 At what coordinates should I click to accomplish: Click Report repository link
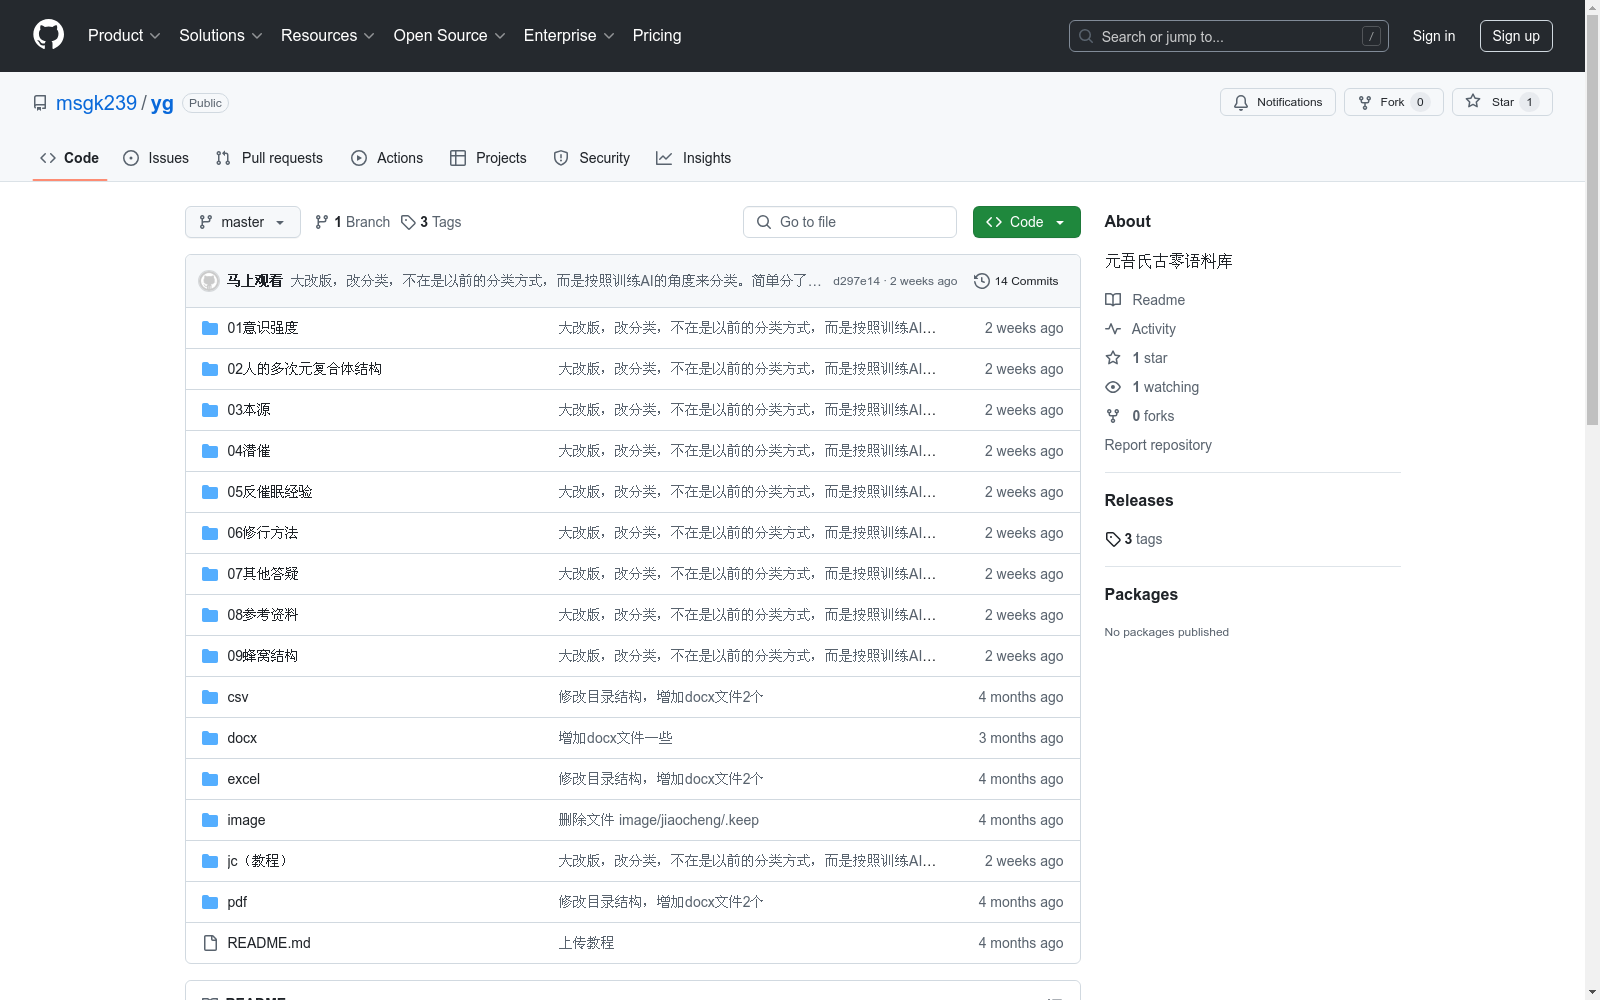point(1158,445)
